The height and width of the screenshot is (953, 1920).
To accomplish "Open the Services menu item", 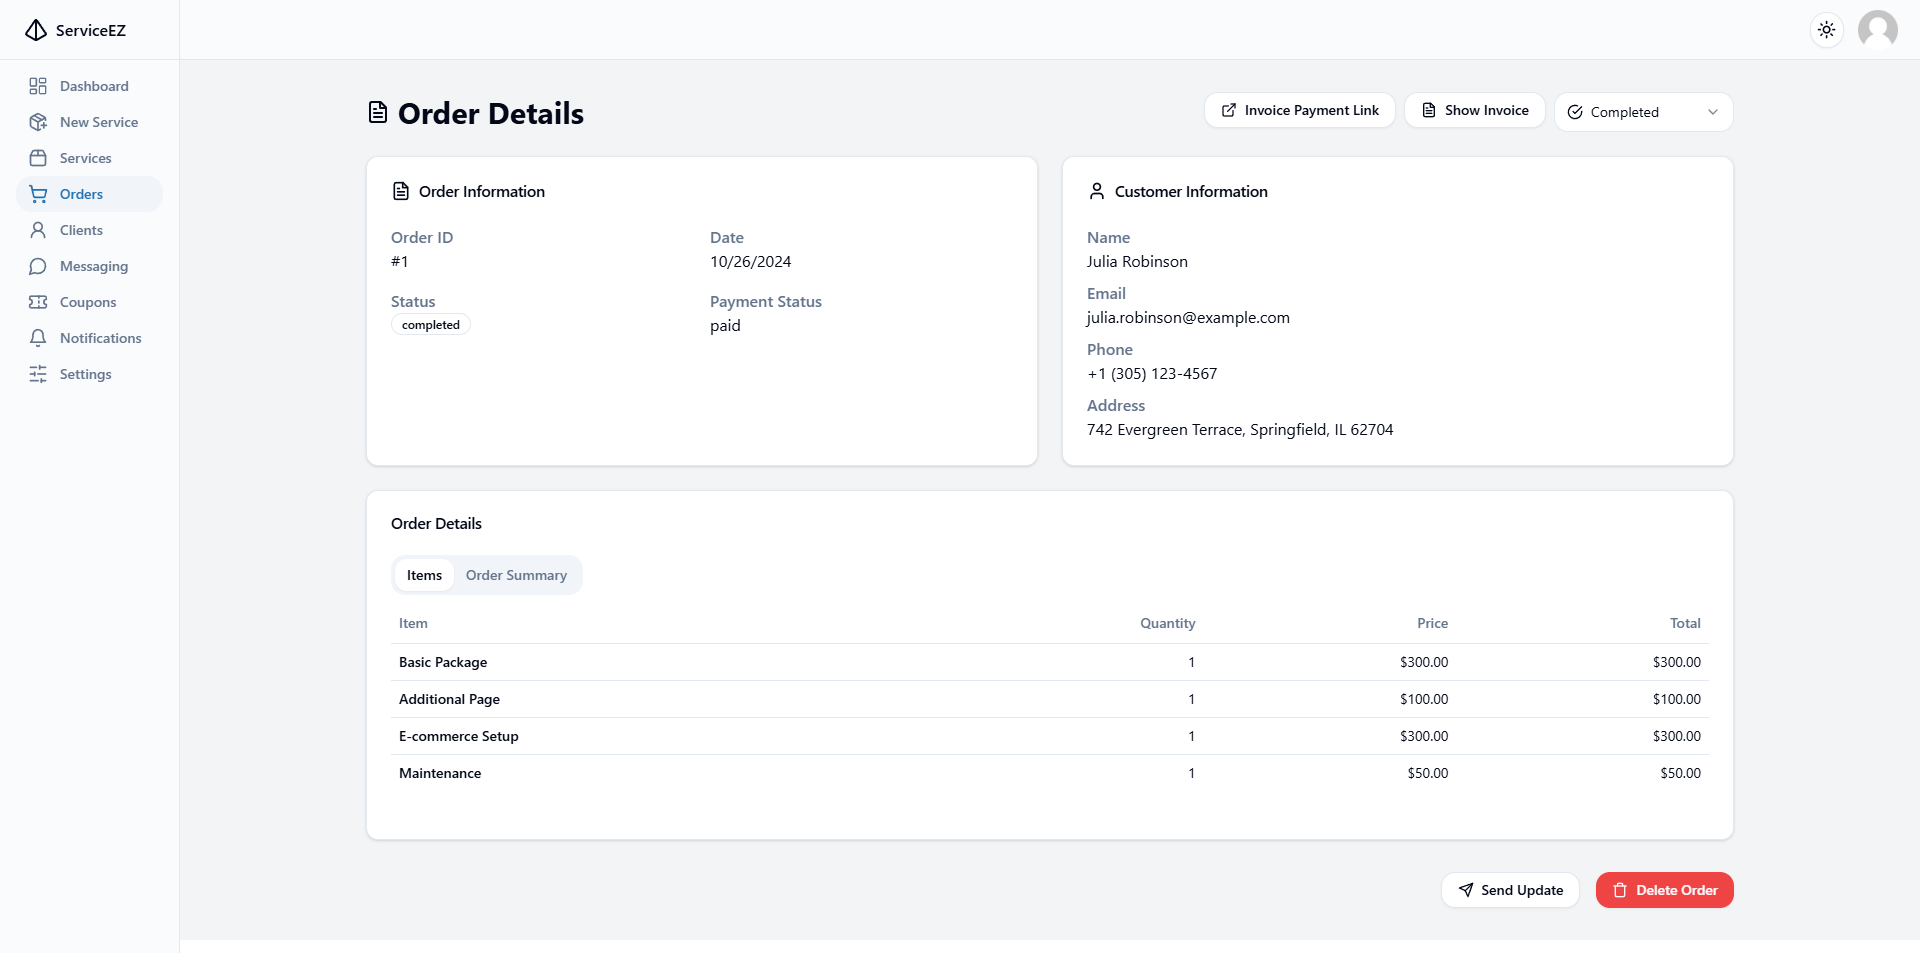I will pos(85,158).
